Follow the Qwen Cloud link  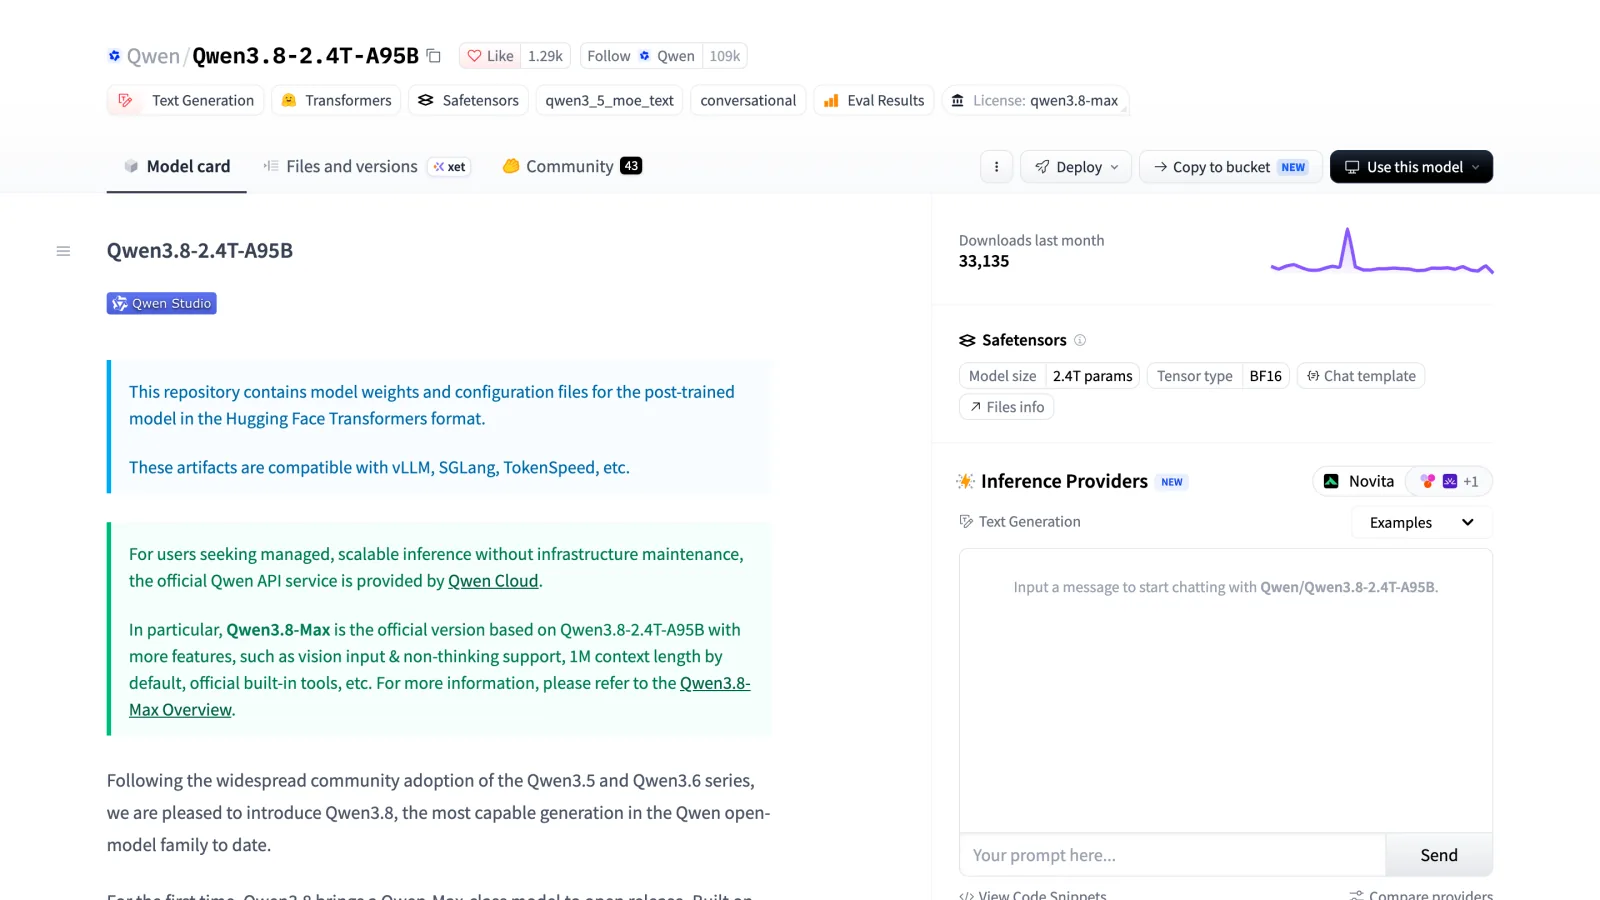[493, 581]
